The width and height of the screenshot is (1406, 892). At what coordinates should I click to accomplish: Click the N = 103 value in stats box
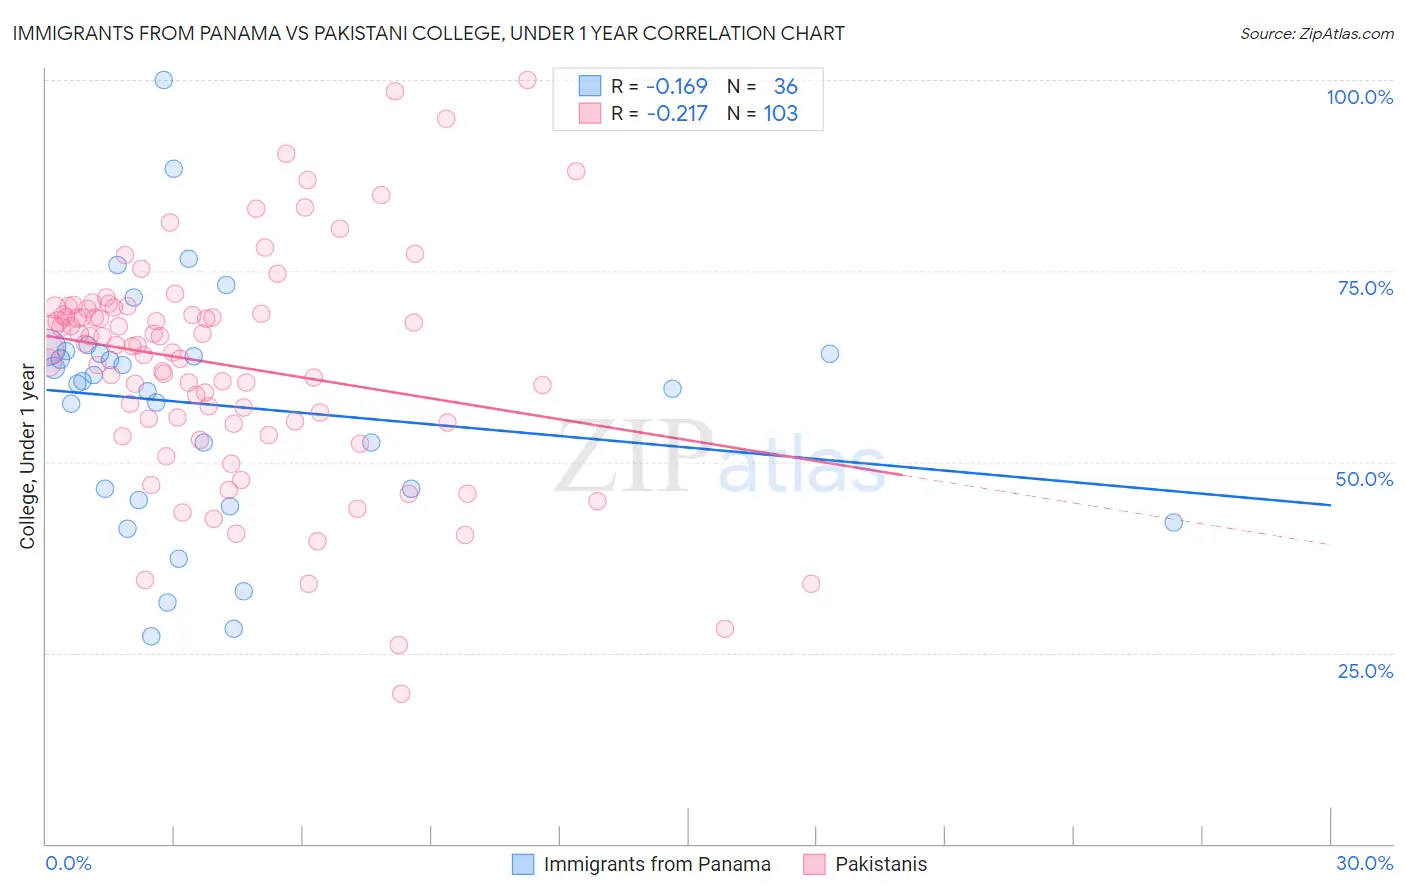(x=762, y=113)
